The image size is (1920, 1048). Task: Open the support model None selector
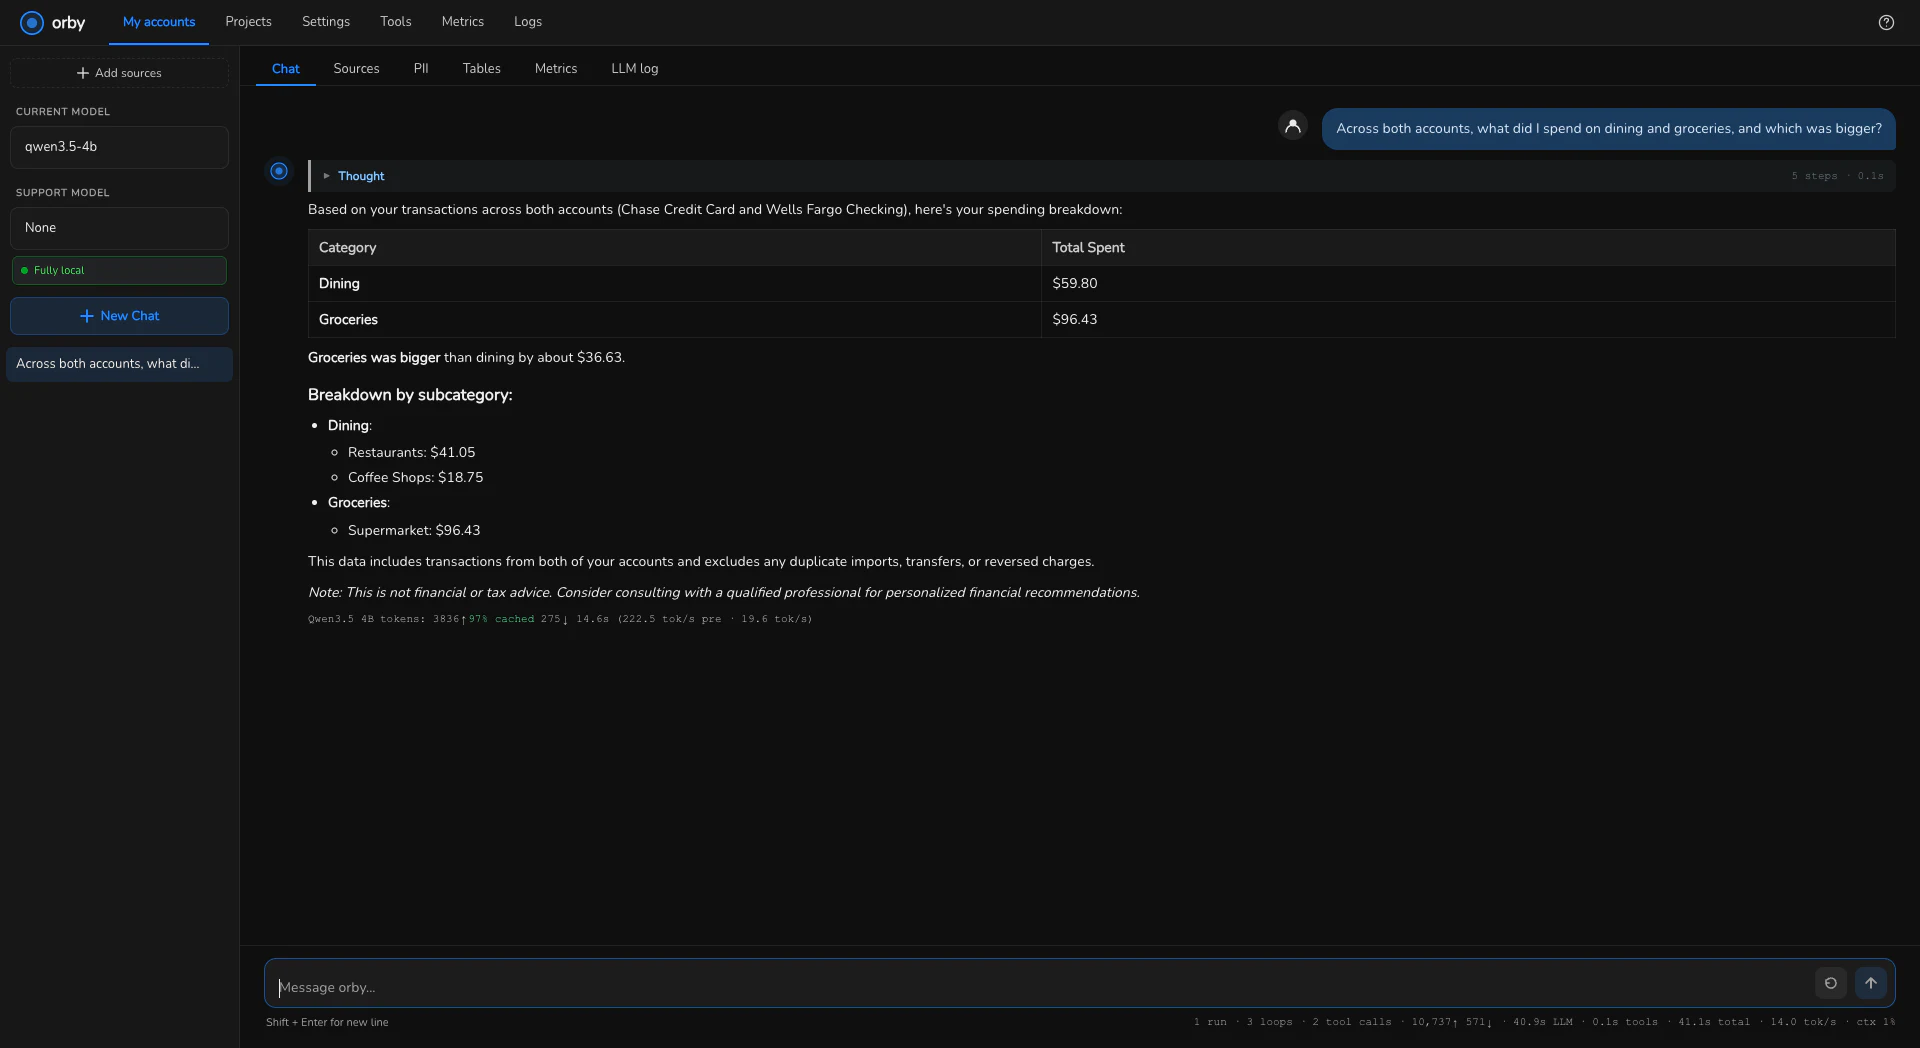point(119,228)
